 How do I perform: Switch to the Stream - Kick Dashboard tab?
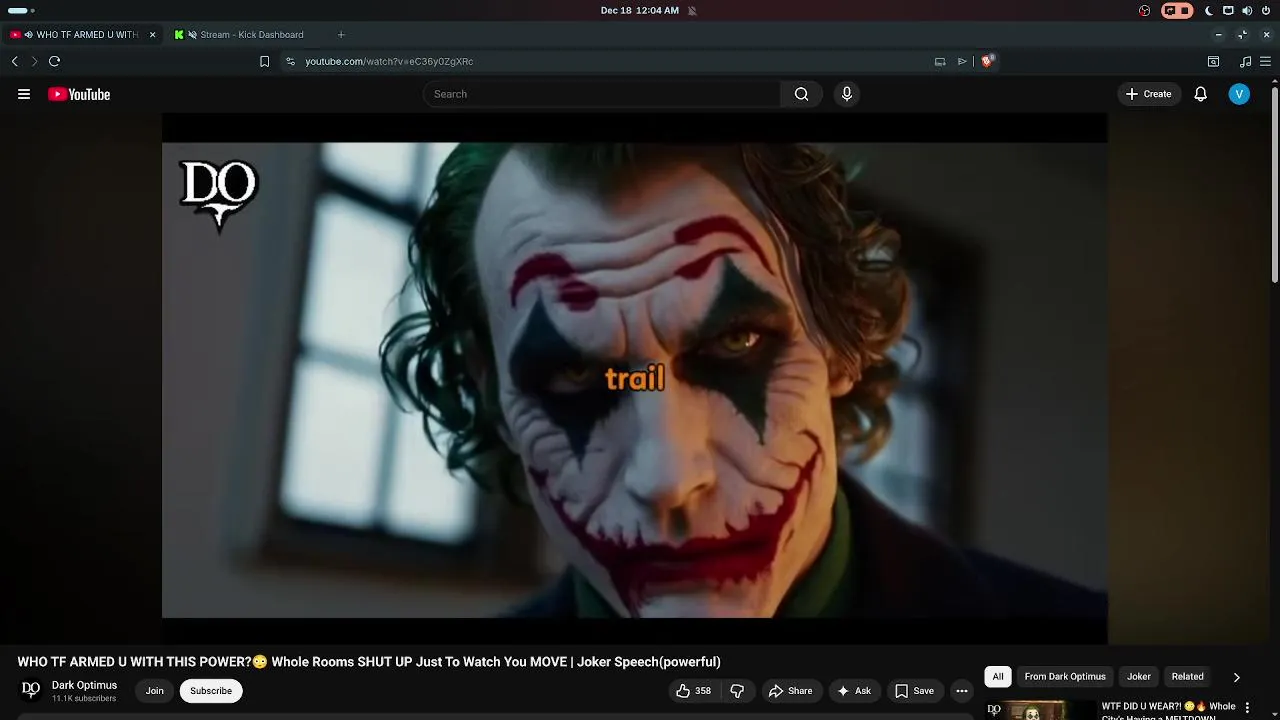252,35
